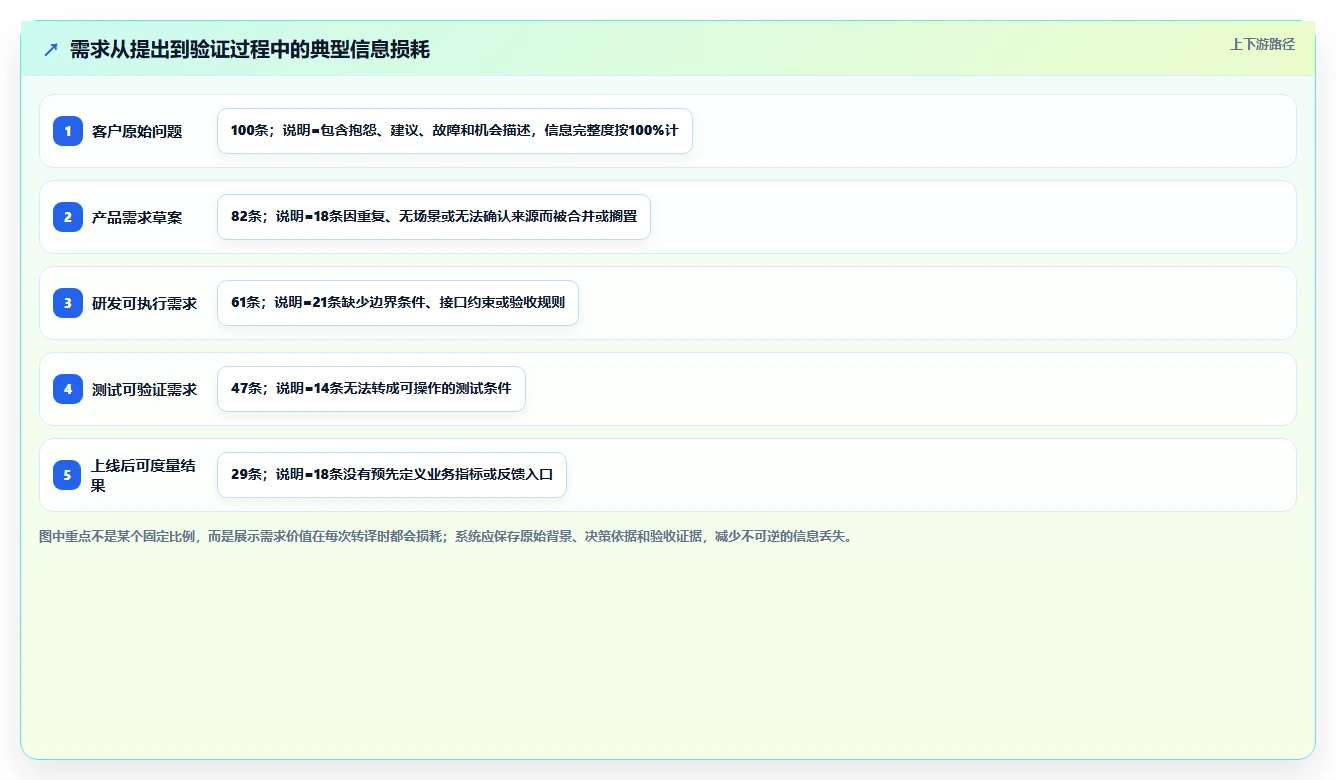Click the 上下游路径 label at top right

pos(1262,44)
